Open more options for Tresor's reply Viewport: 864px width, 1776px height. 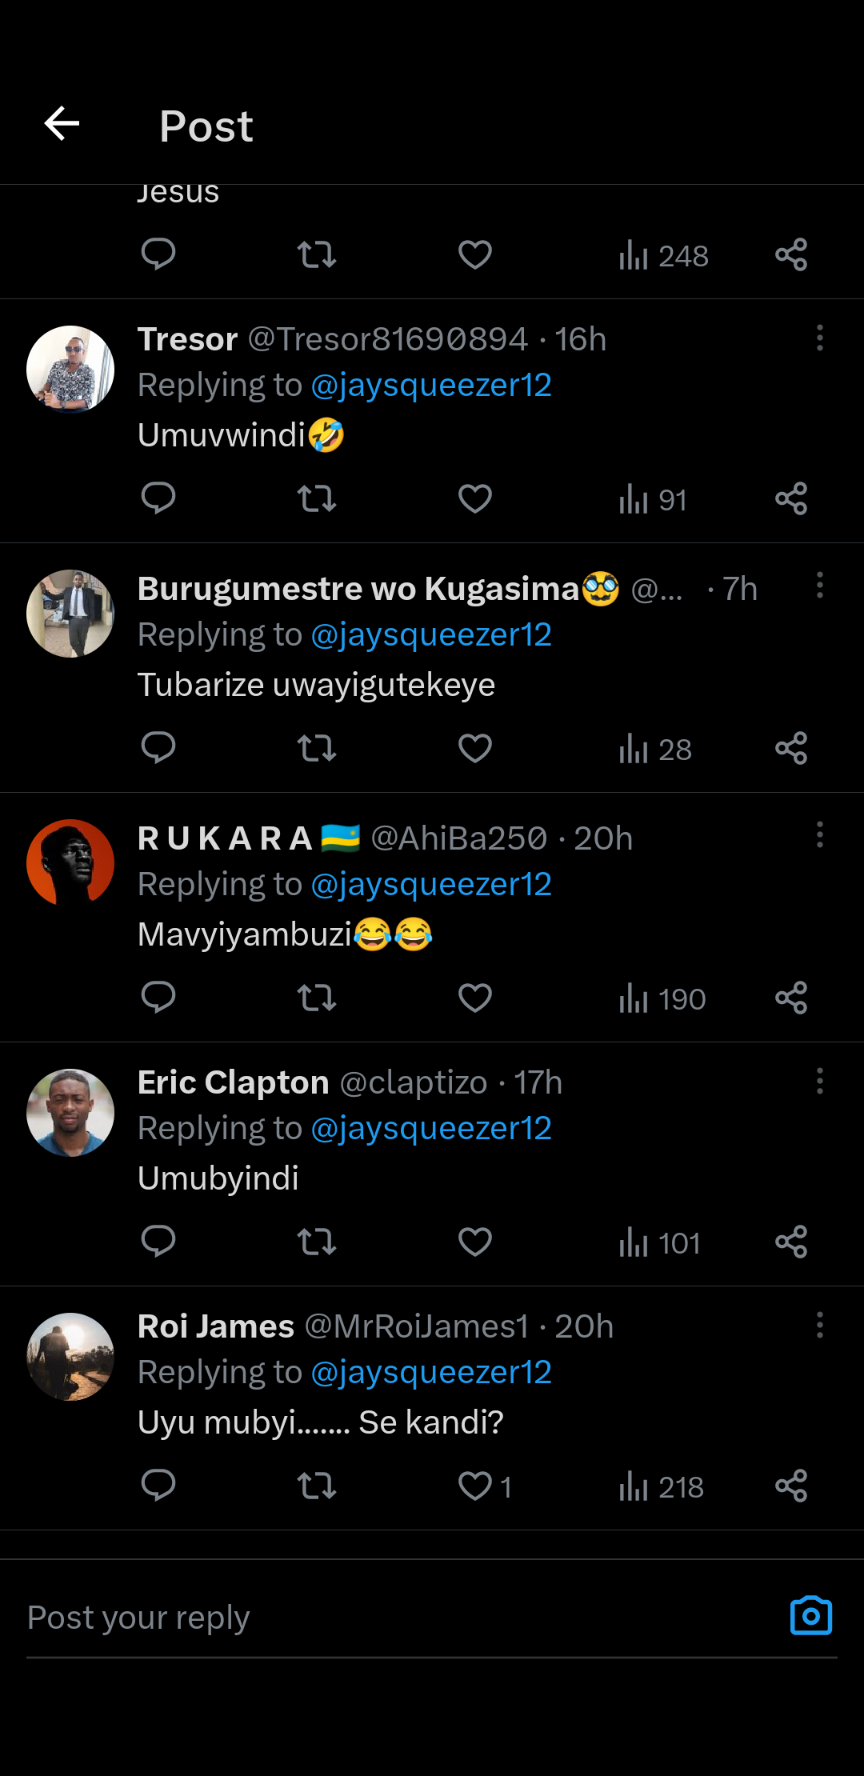[820, 338]
